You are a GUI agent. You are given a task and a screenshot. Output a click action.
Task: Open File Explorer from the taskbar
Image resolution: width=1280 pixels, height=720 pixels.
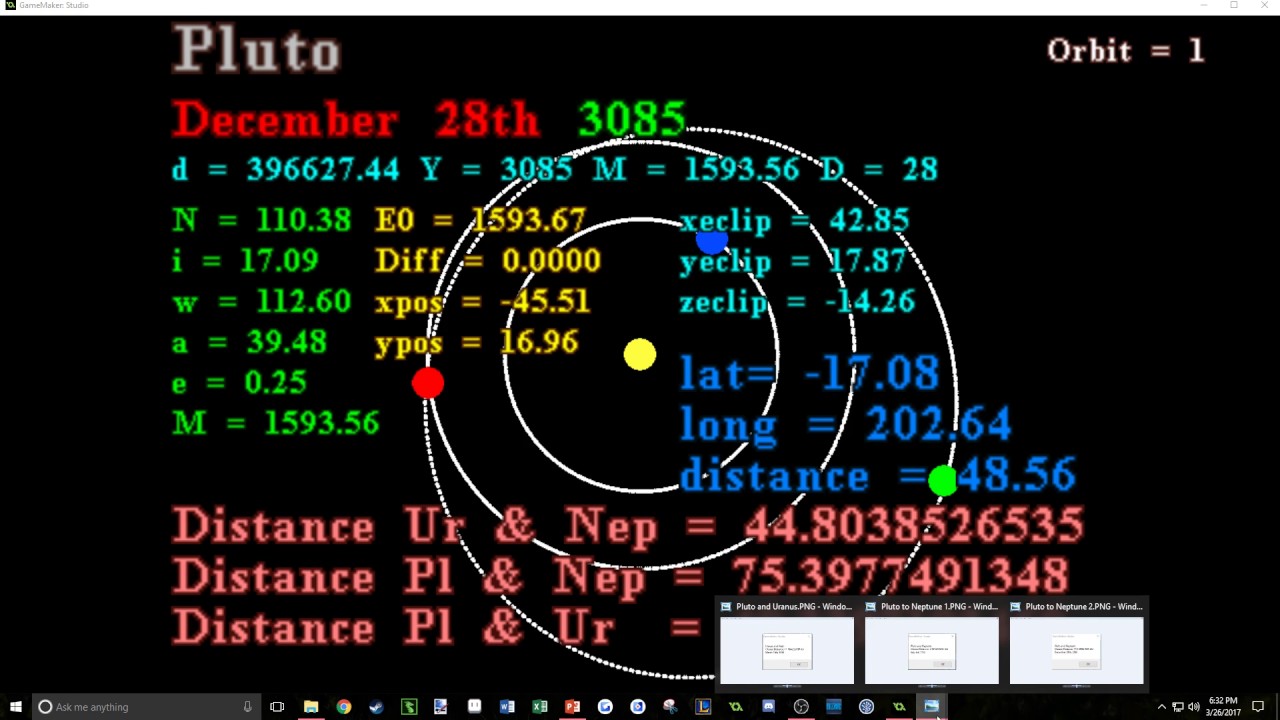click(x=311, y=707)
